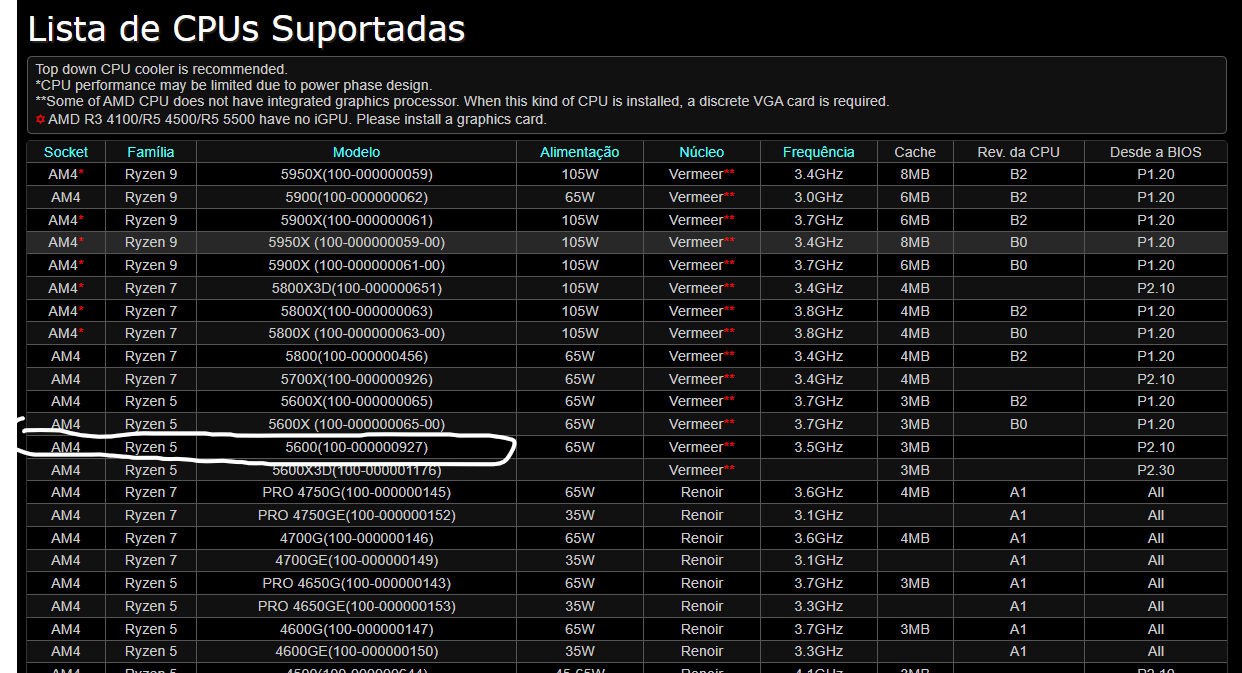Select model PRO 4650GE(100-000000153) cell
This screenshot has width=1242, height=673.
(x=357, y=606)
